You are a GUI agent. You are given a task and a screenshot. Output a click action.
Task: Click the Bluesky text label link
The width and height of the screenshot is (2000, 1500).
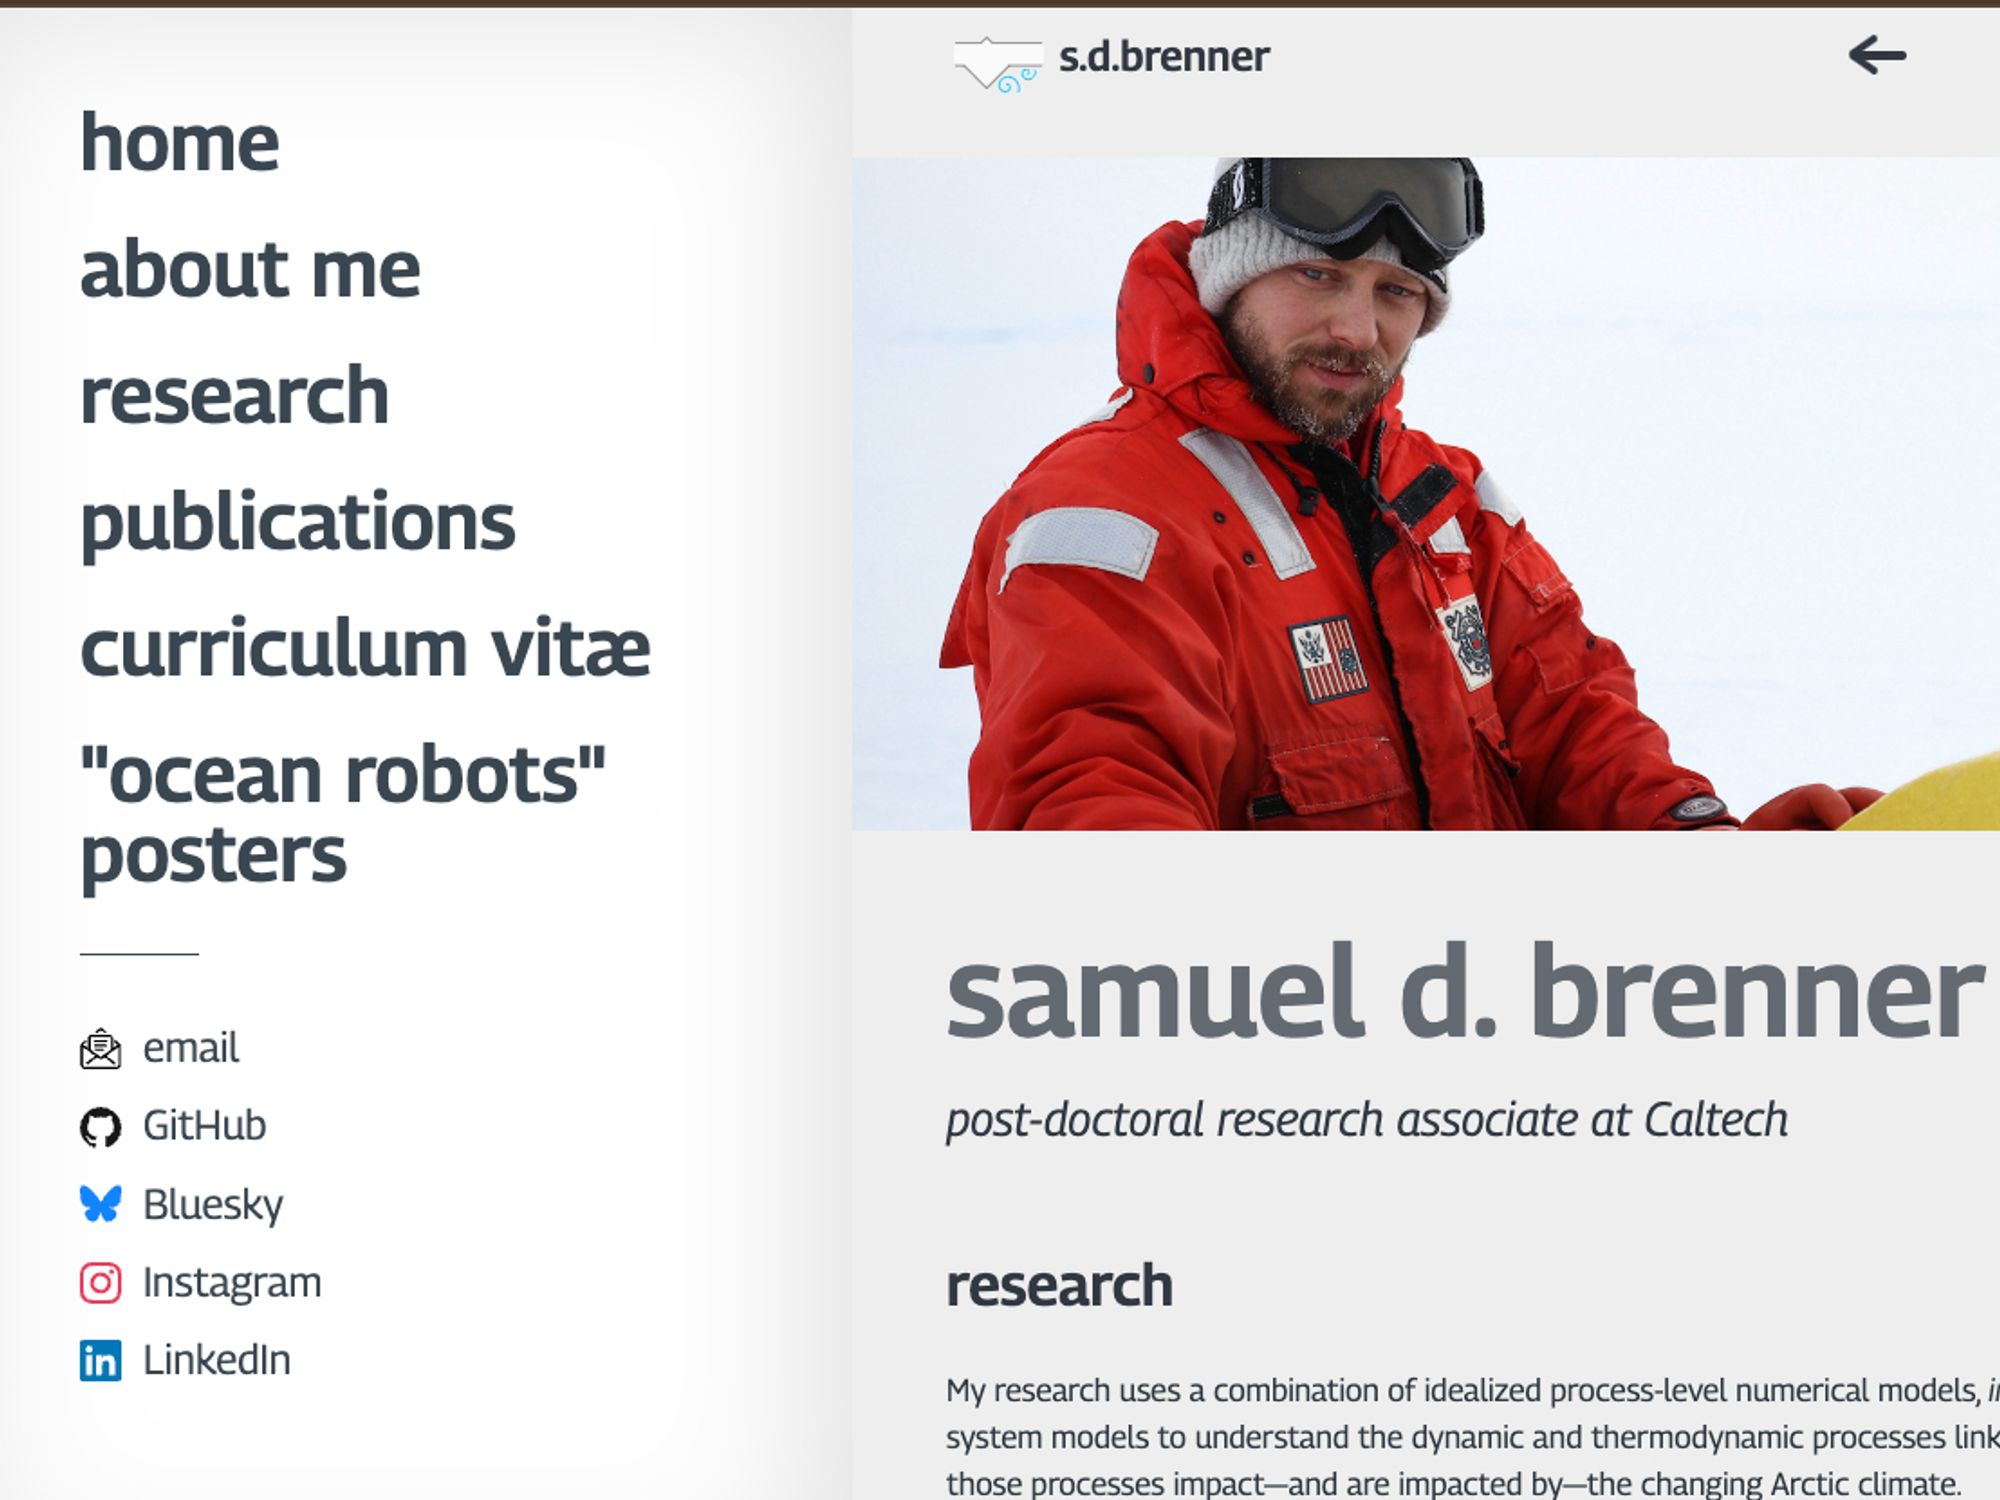click(216, 1202)
